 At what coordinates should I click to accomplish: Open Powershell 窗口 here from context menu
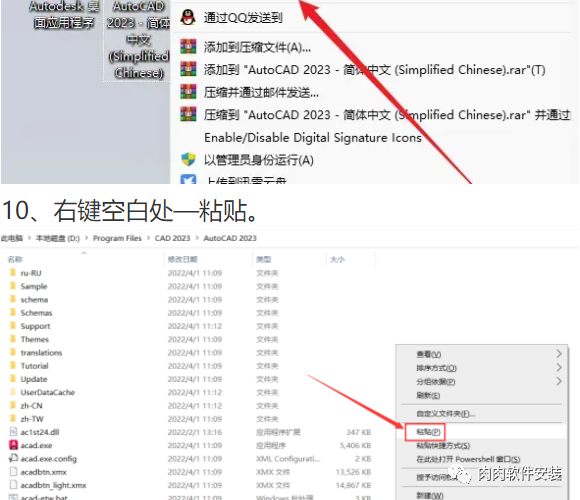pyautogui.click(x=468, y=459)
